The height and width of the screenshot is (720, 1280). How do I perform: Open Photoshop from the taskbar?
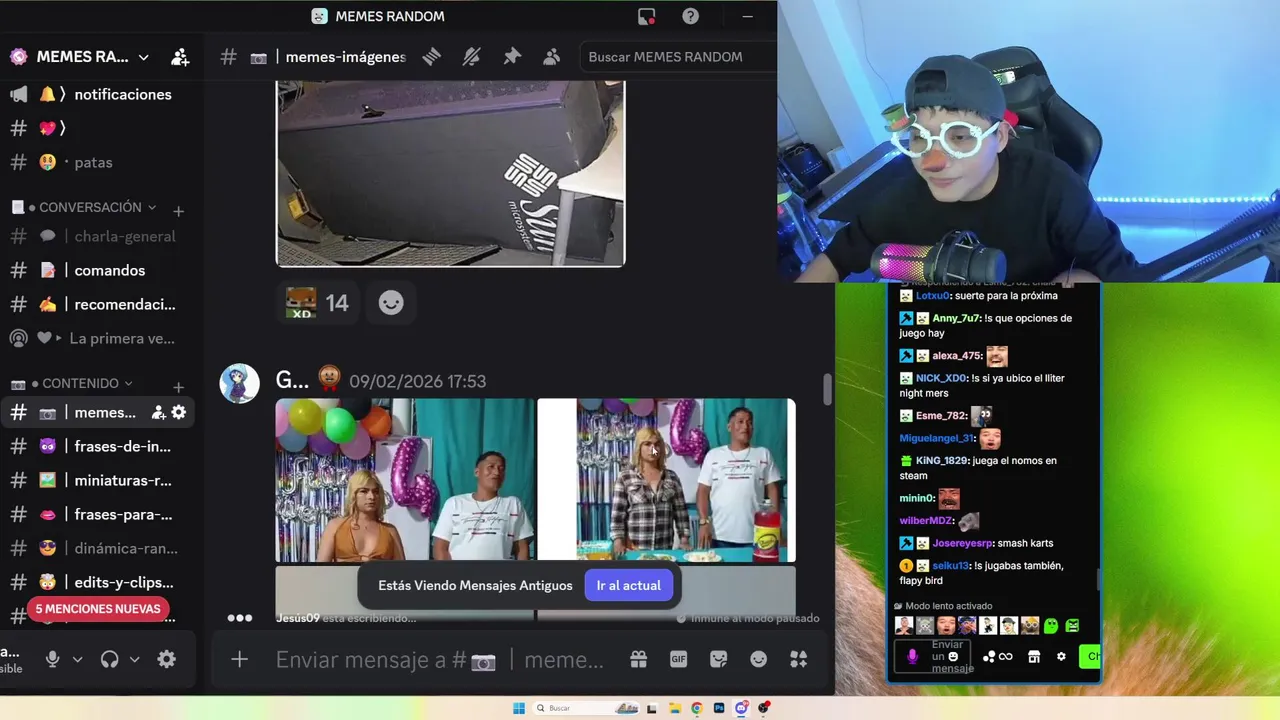719,708
